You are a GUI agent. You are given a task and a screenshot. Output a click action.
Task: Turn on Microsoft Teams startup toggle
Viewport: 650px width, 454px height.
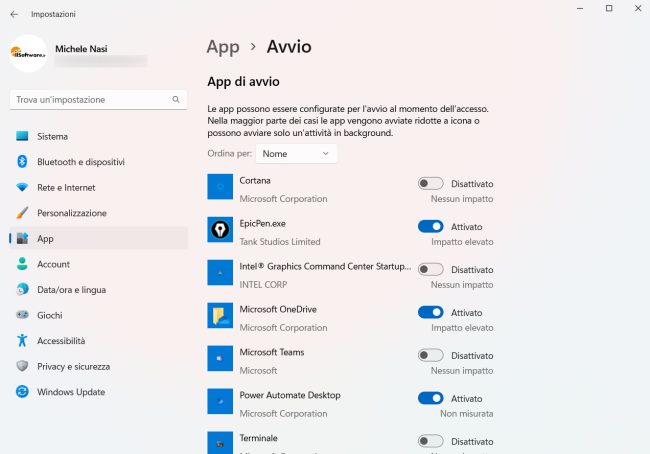coord(430,355)
